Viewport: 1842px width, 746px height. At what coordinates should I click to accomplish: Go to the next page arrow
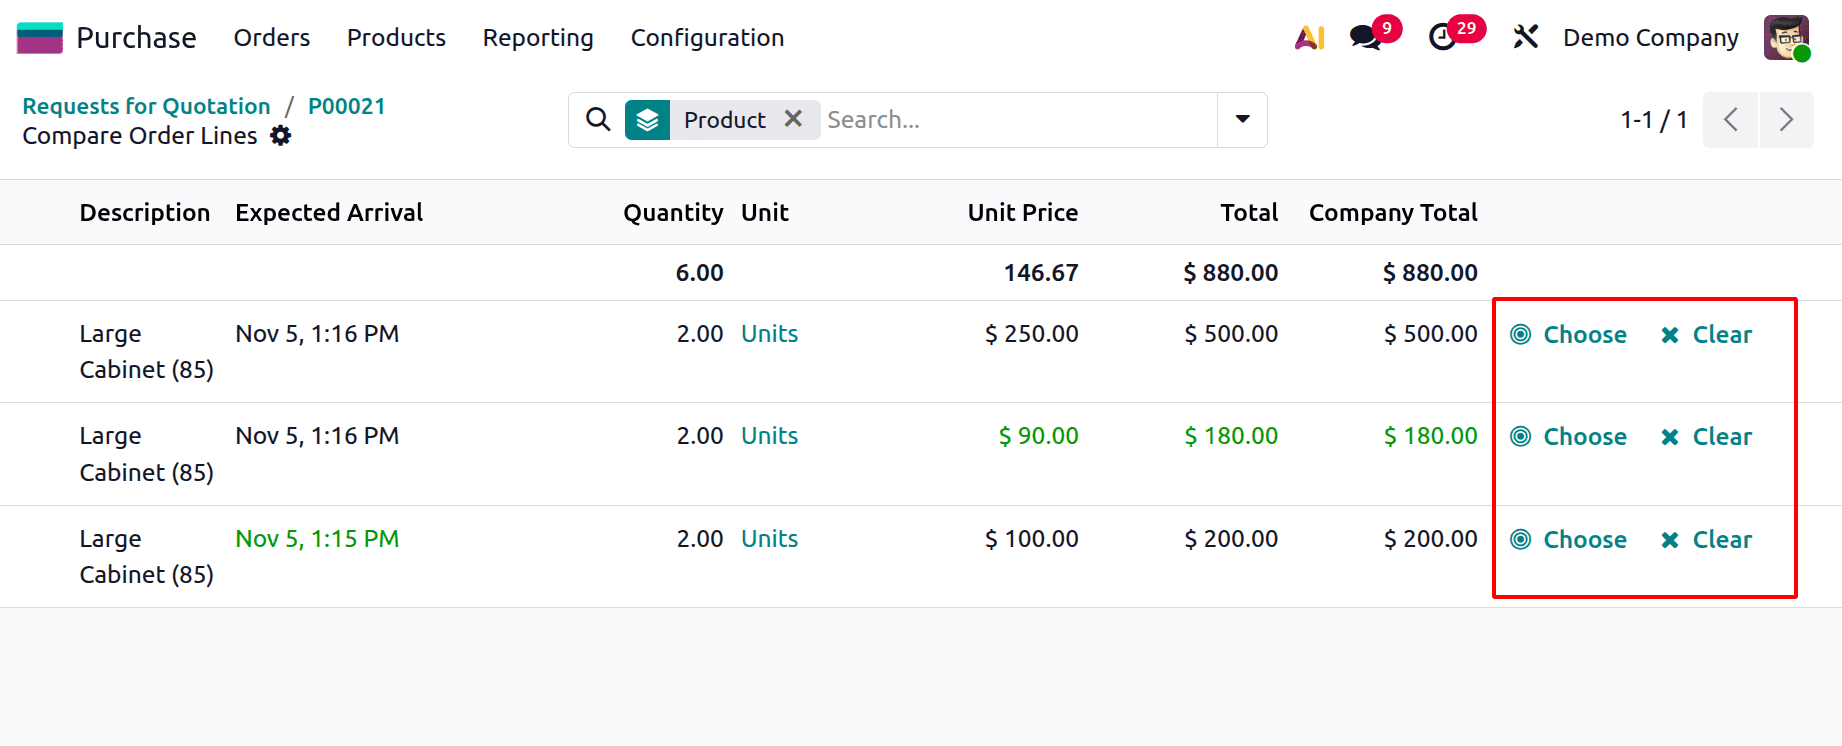click(x=1787, y=120)
